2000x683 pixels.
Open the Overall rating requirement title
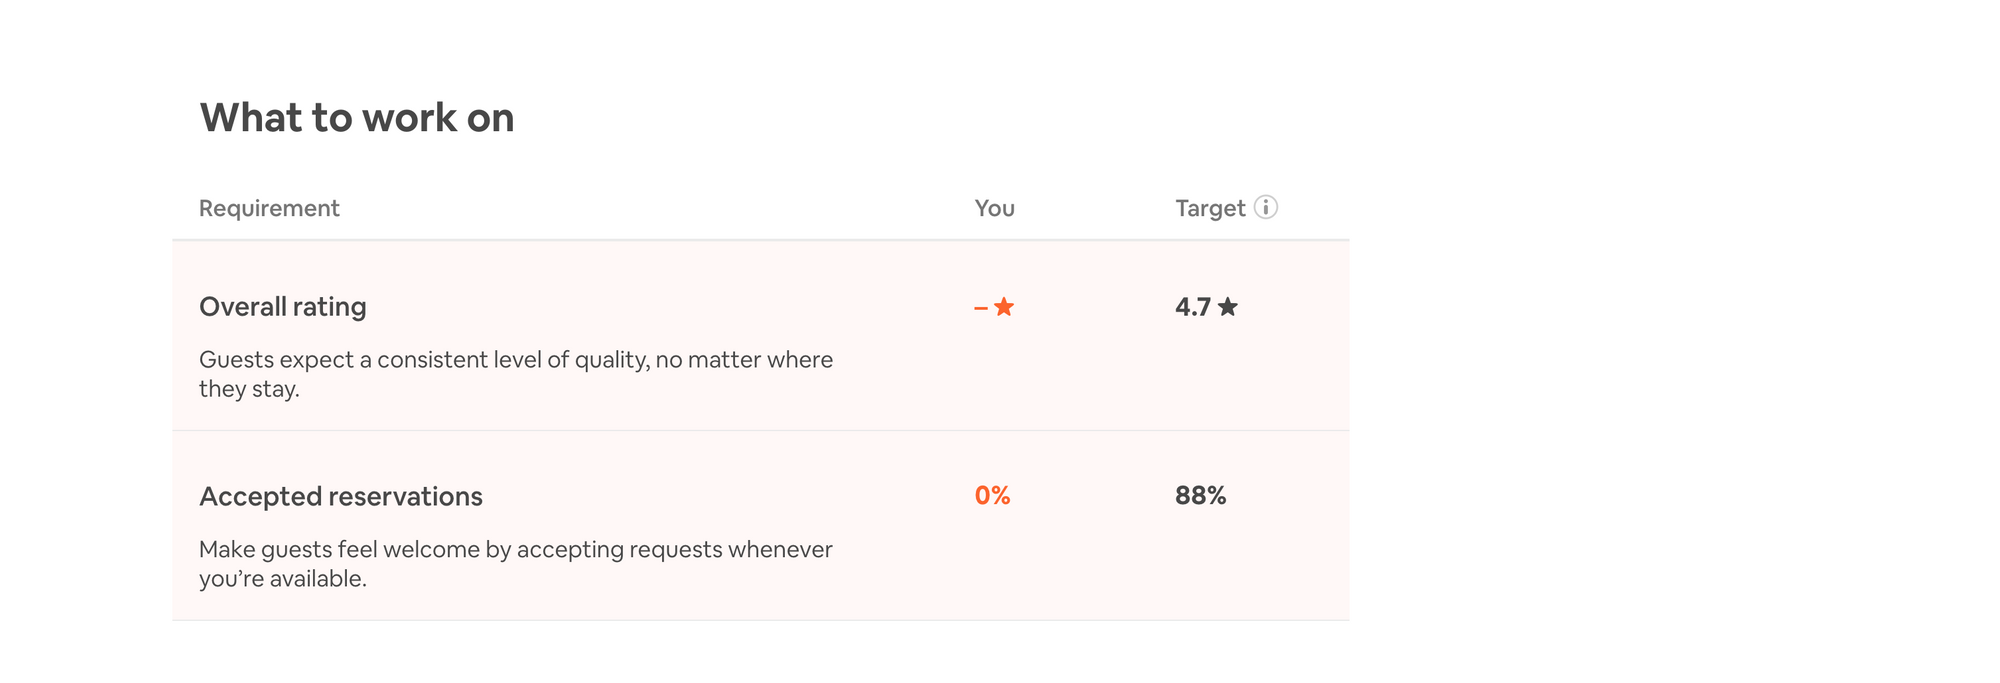coord(282,307)
